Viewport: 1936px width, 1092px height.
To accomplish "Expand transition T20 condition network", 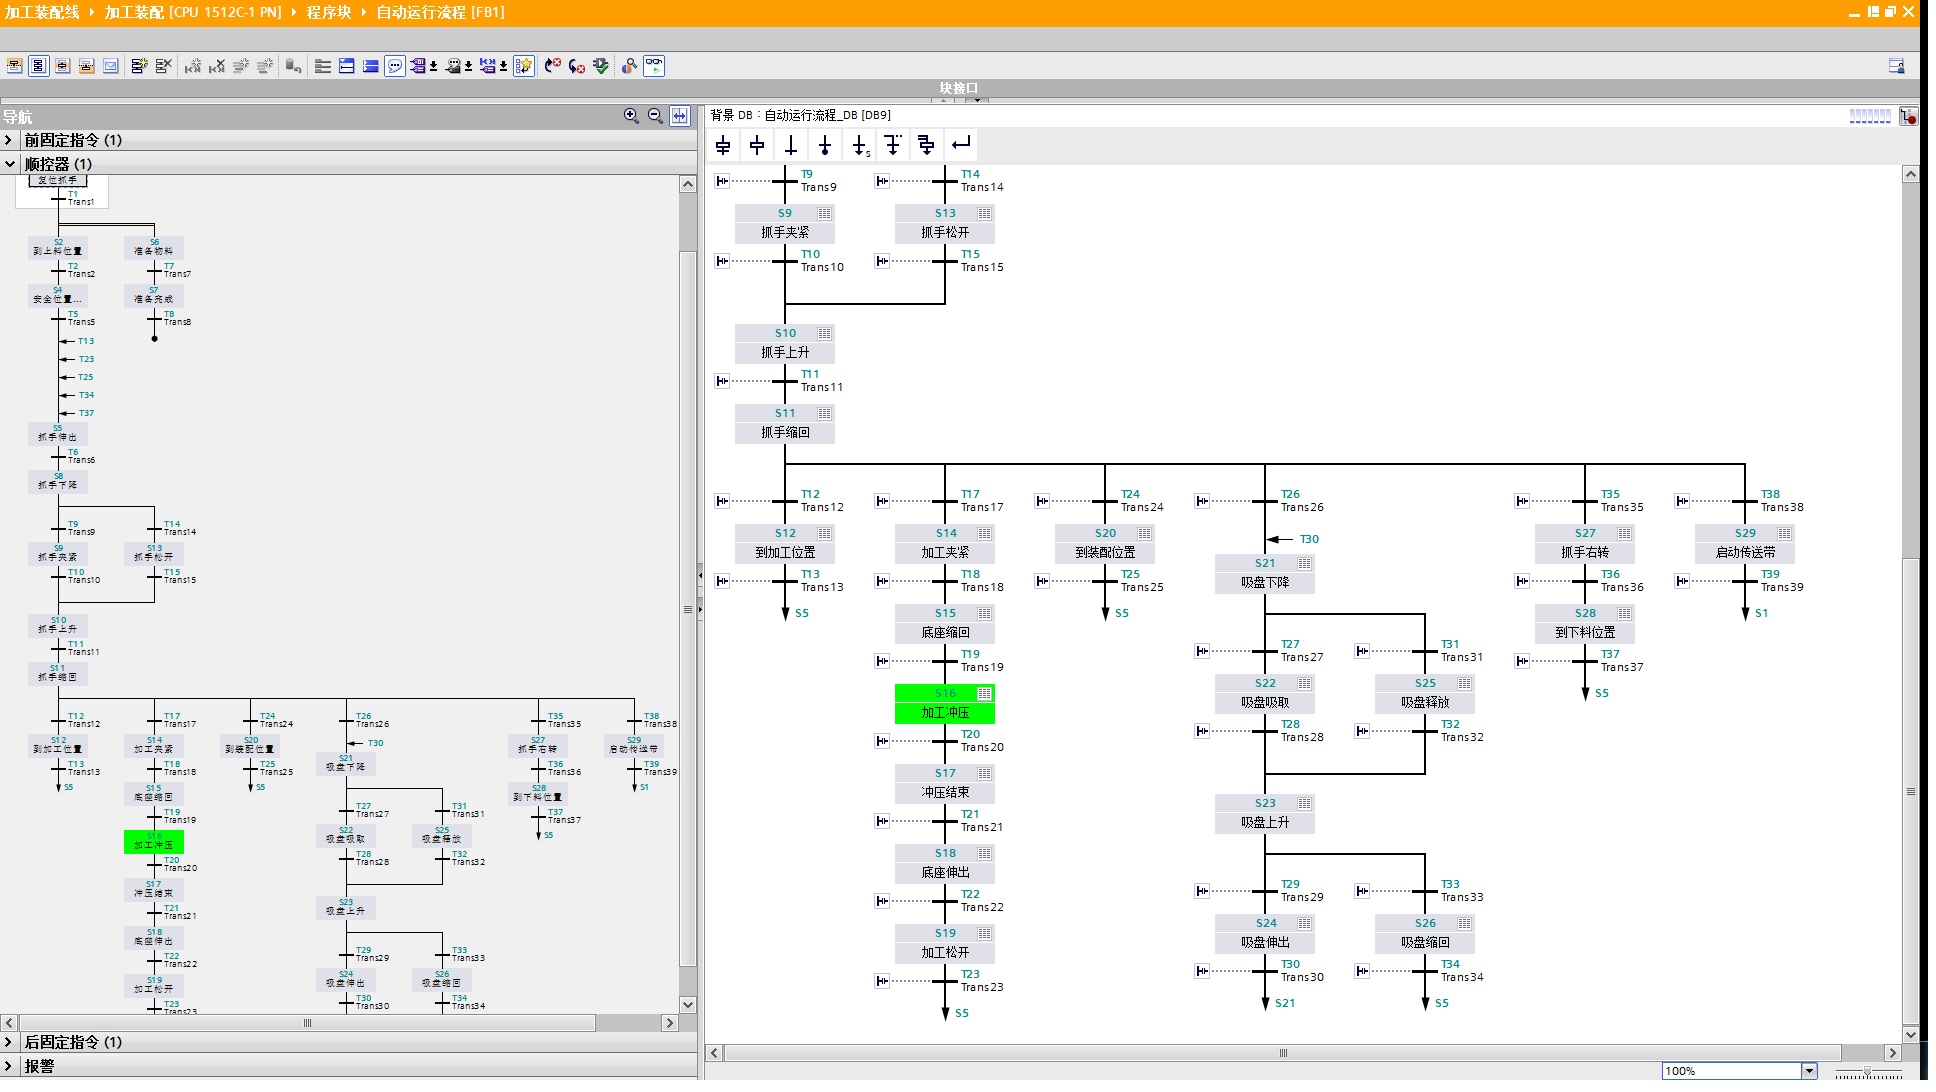I will pyautogui.click(x=882, y=741).
